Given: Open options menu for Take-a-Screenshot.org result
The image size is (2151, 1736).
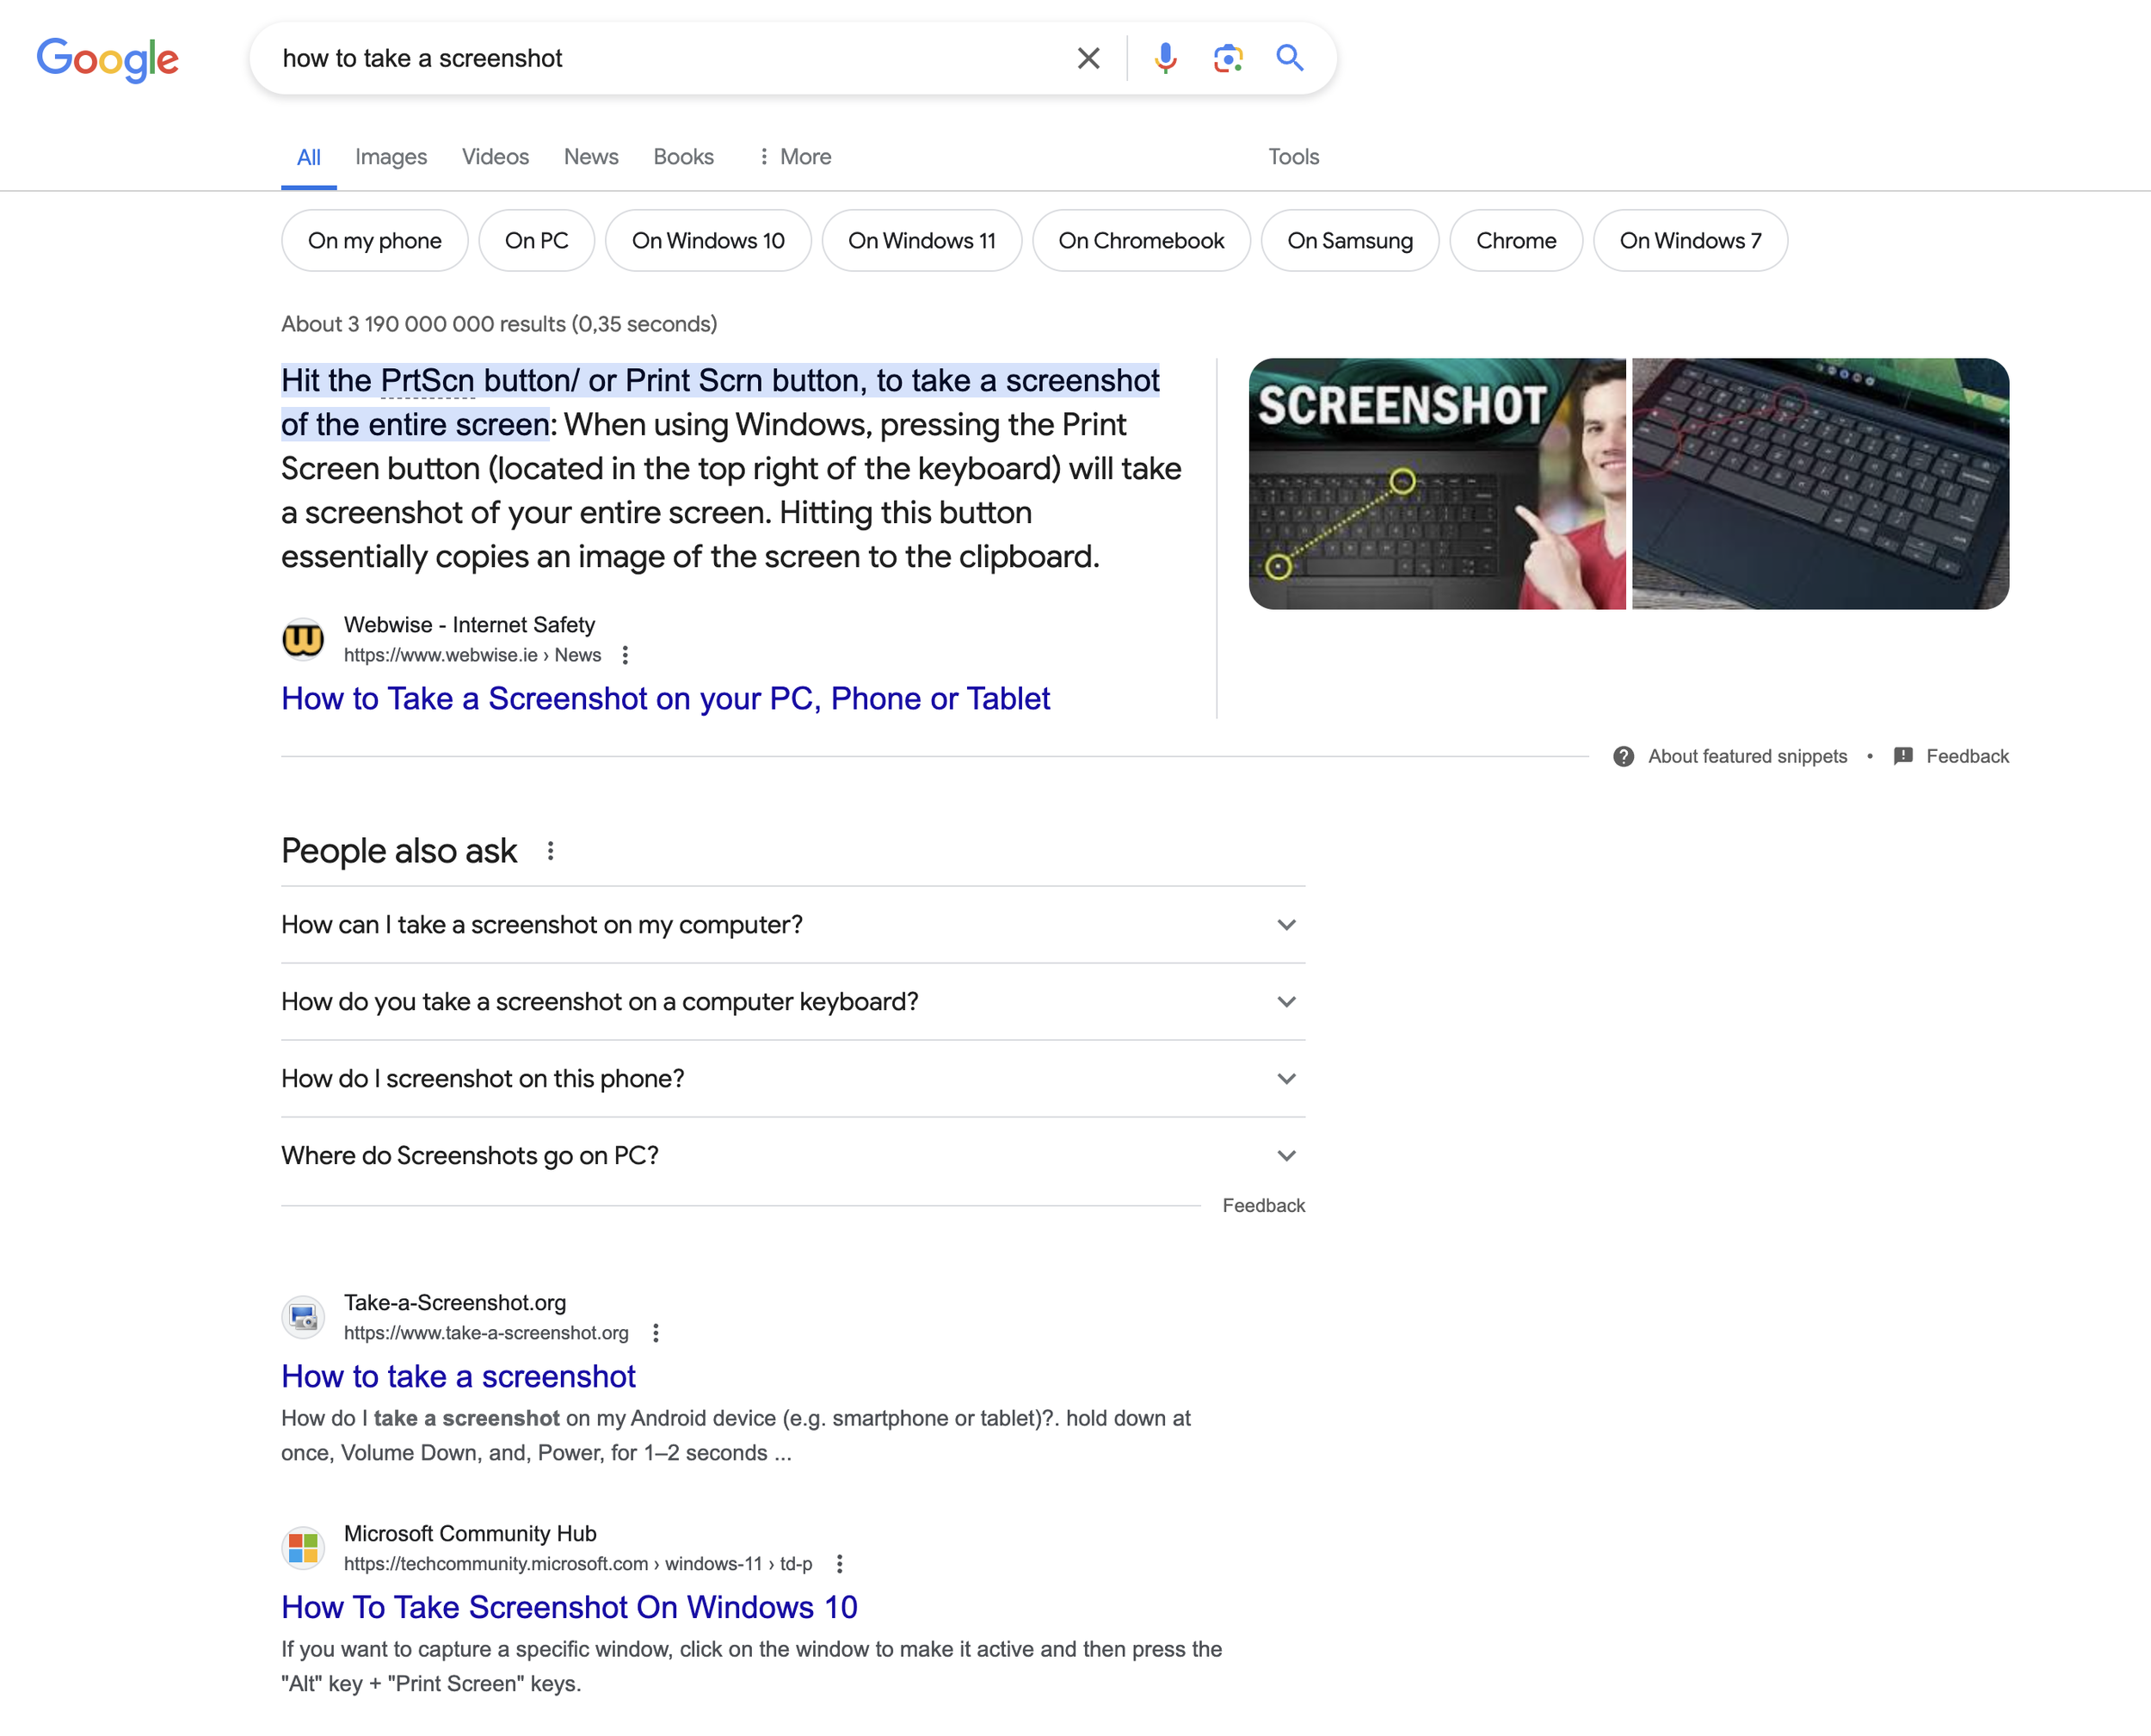Looking at the screenshot, I should click(x=655, y=1333).
